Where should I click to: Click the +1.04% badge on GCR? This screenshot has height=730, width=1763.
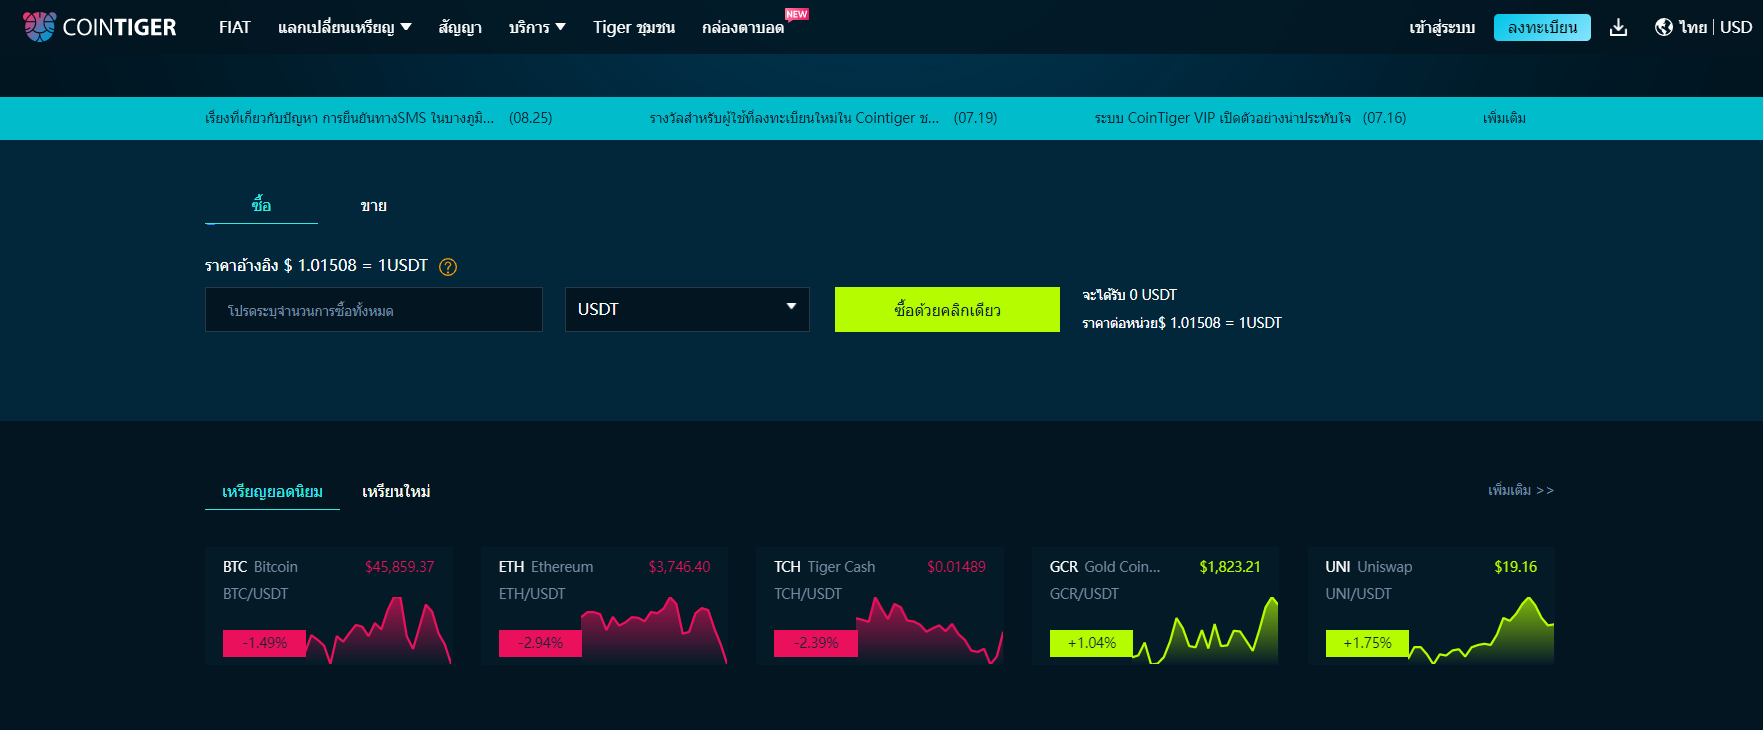(x=1092, y=643)
